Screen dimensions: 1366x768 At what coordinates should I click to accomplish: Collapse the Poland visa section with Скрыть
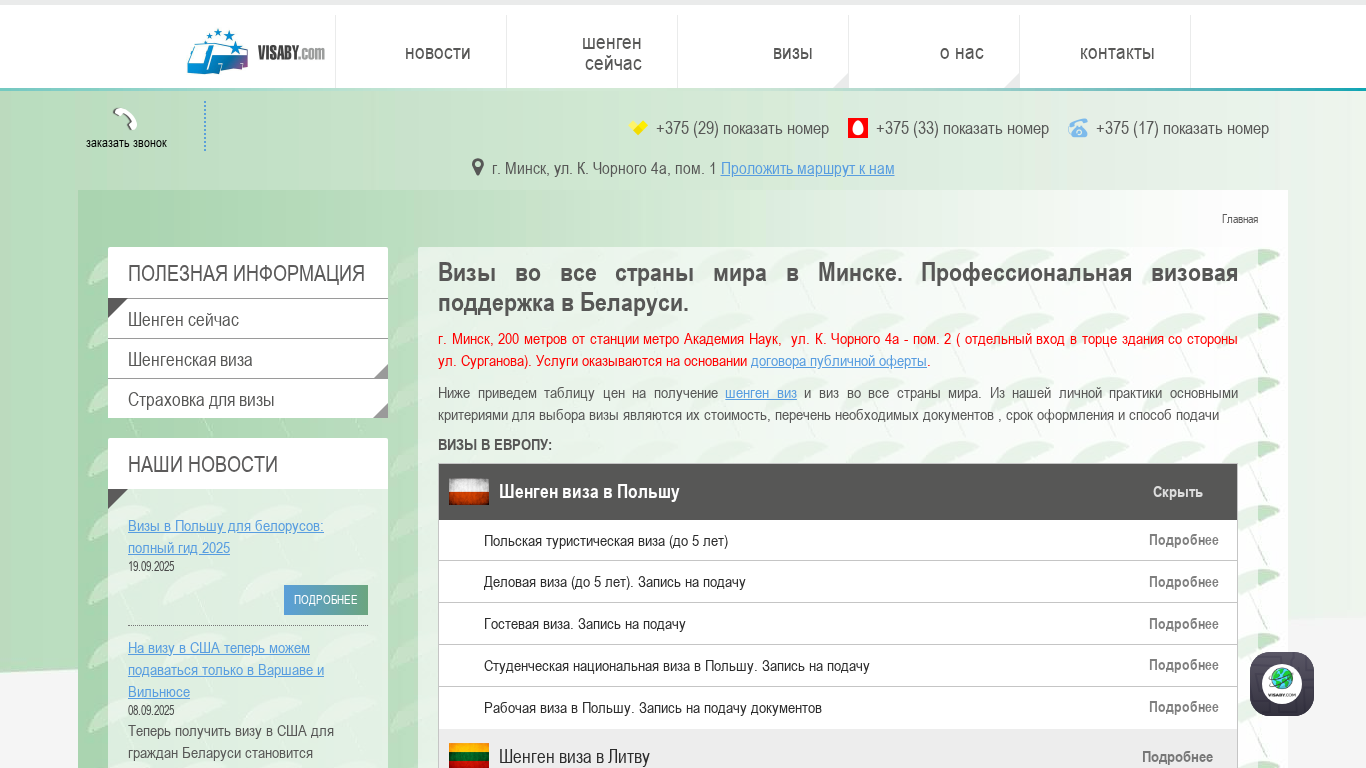tap(1177, 492)
